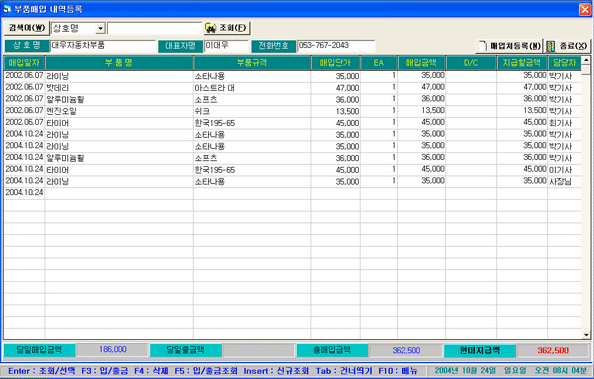594x379 pixels.
Task: Click the exit icon on 종료(X)
Action: [x=551, y=46]
